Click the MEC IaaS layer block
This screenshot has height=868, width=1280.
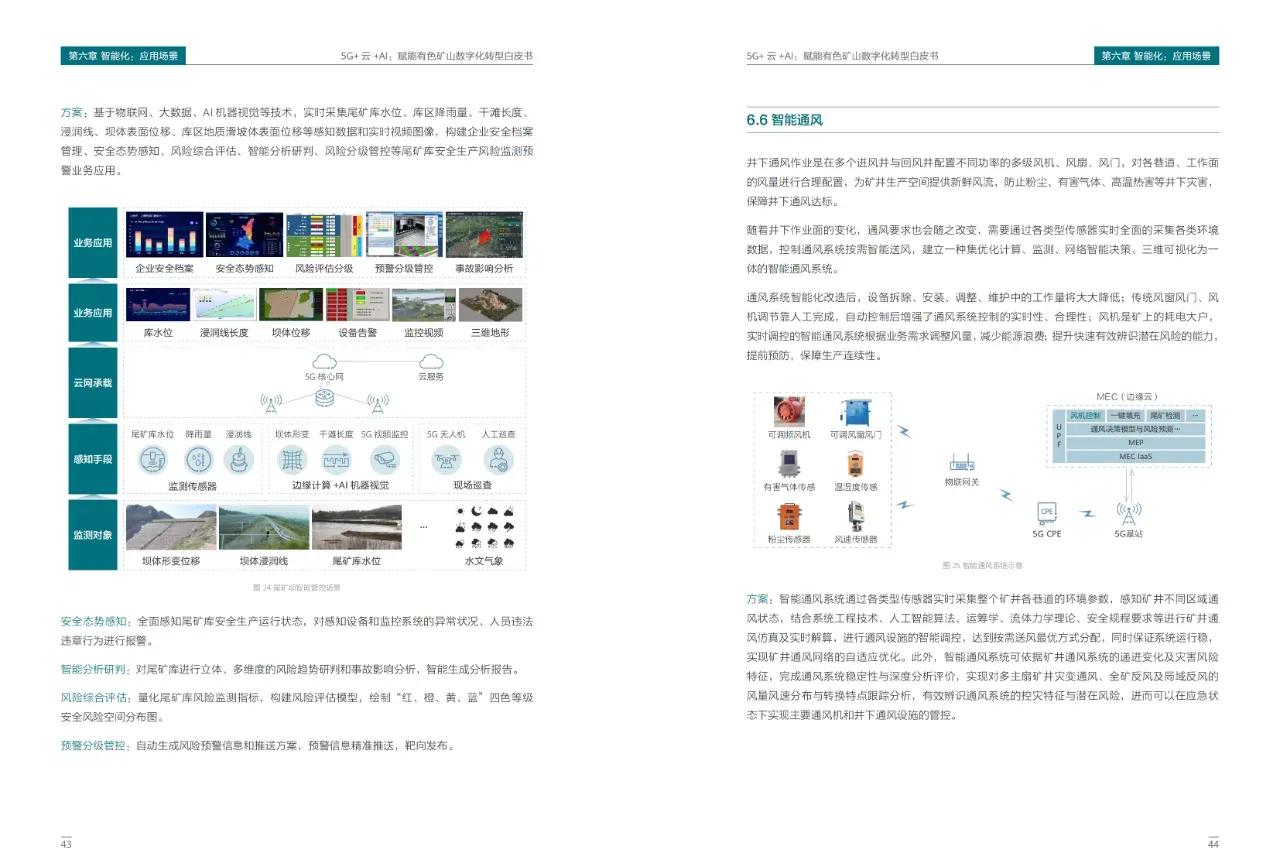pos(1136,456)
